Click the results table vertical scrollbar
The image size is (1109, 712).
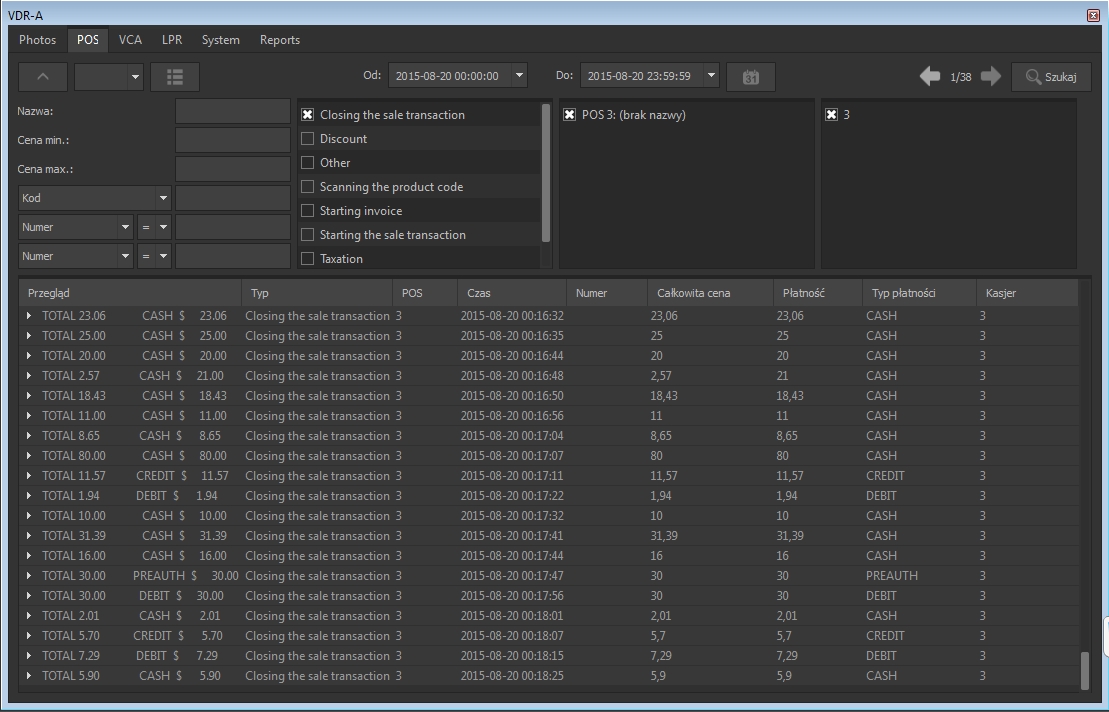point(1085,670)
